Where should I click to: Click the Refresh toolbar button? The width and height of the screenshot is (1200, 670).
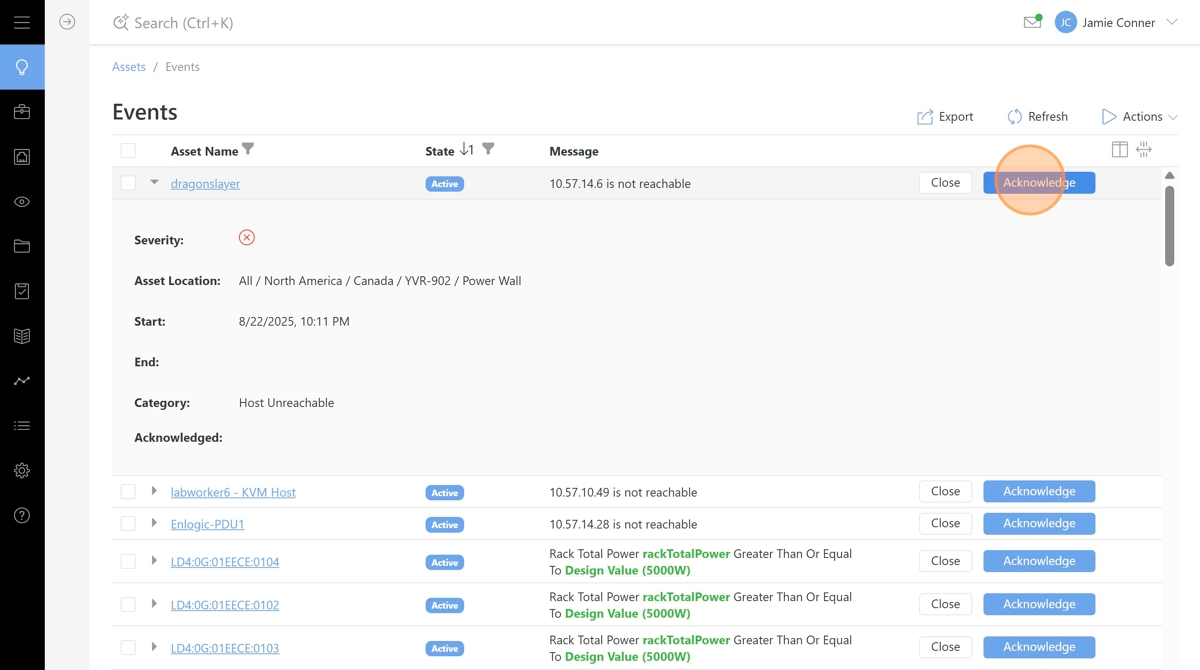coord(1037,117)
